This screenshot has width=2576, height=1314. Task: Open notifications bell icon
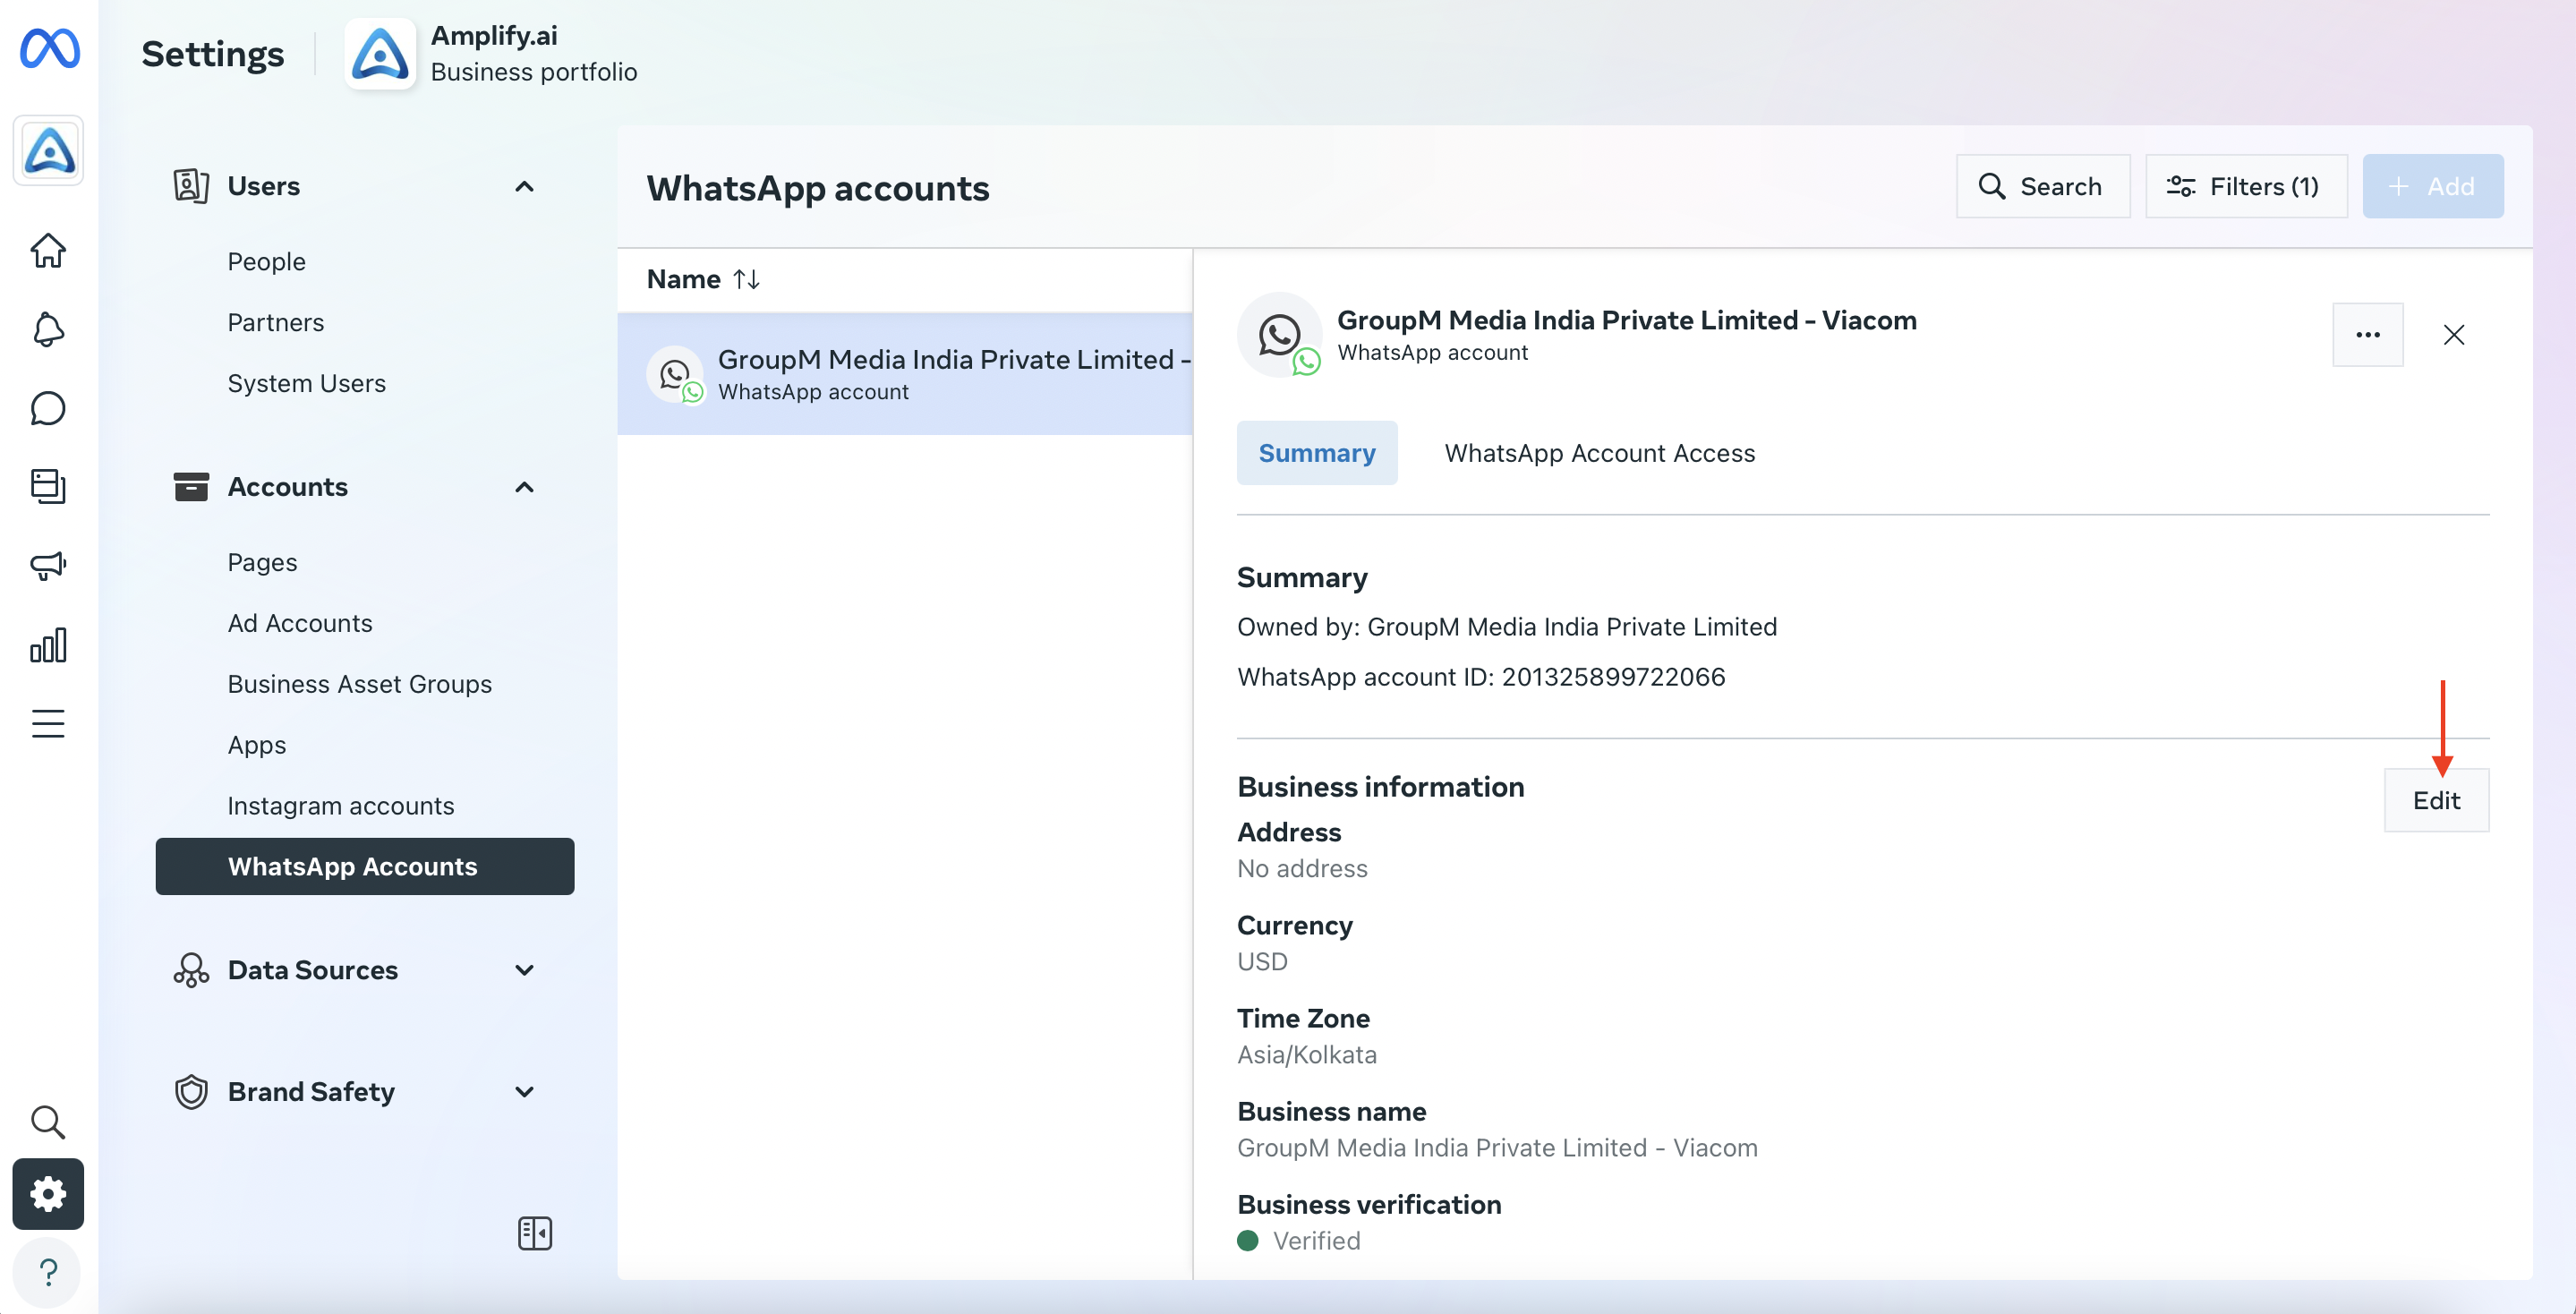tap(48, 329)
